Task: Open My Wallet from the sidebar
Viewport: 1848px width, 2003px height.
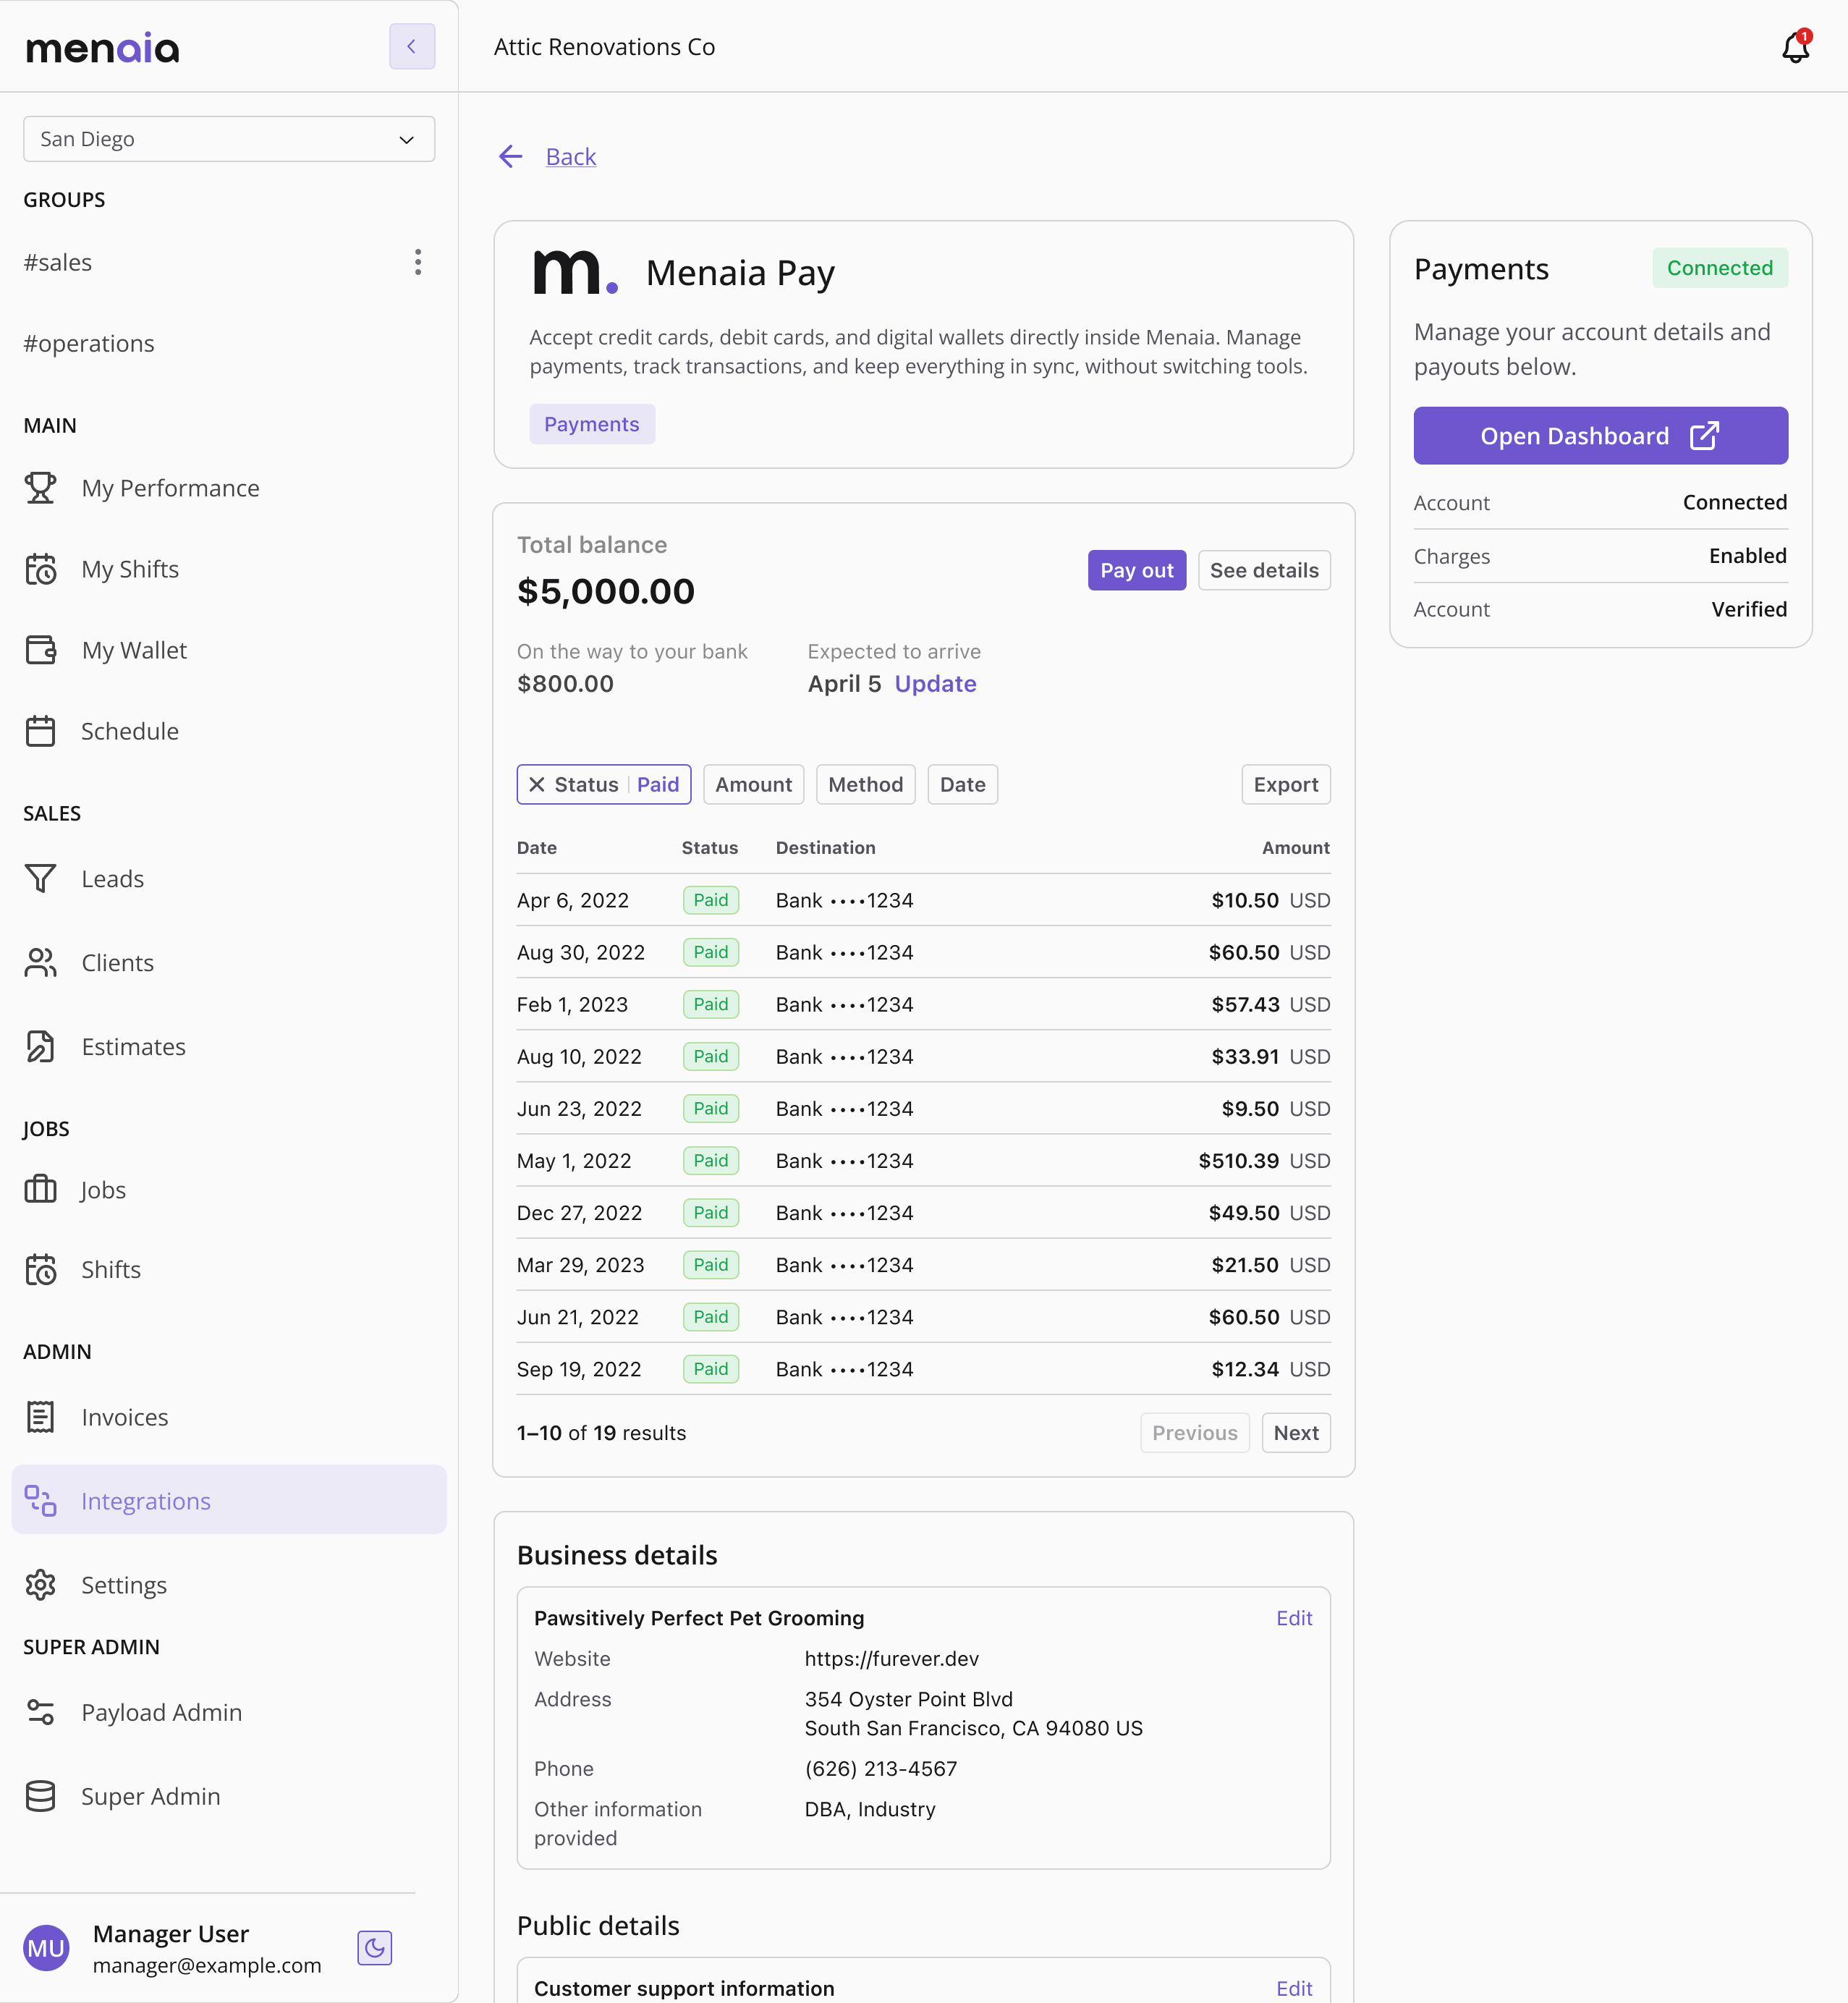Action: [134, 650]
